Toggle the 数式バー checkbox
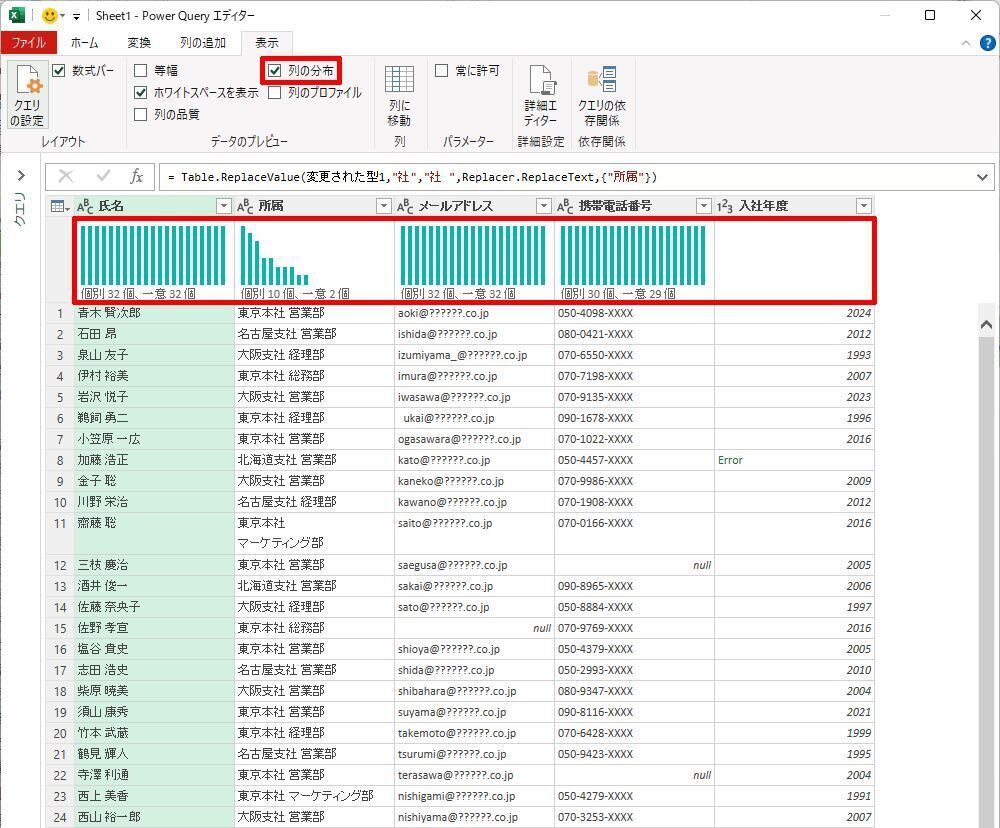 (59, 70)
